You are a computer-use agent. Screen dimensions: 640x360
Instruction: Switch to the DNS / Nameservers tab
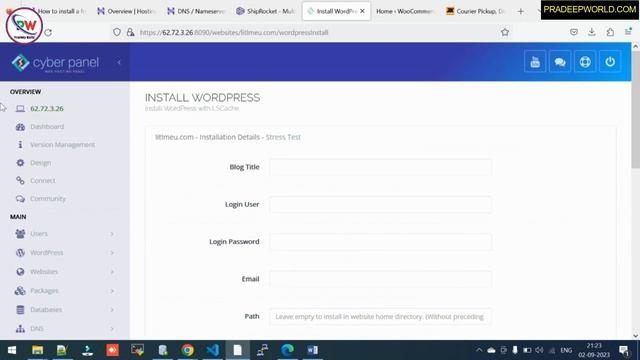[196, 11]
